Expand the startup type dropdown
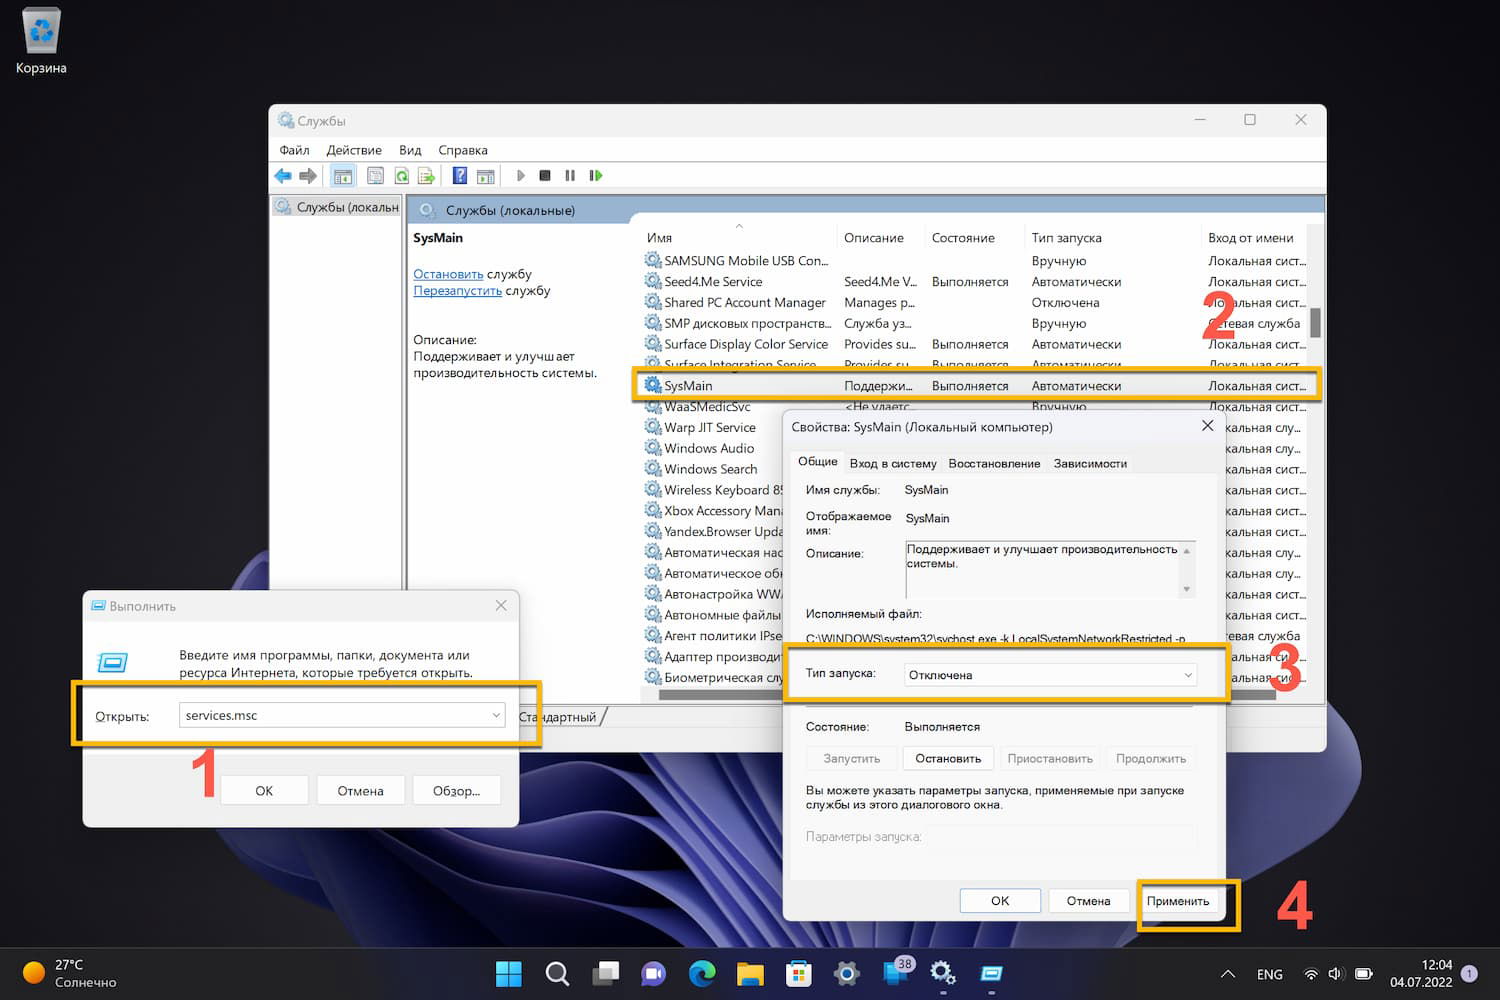 [1188, 675]
